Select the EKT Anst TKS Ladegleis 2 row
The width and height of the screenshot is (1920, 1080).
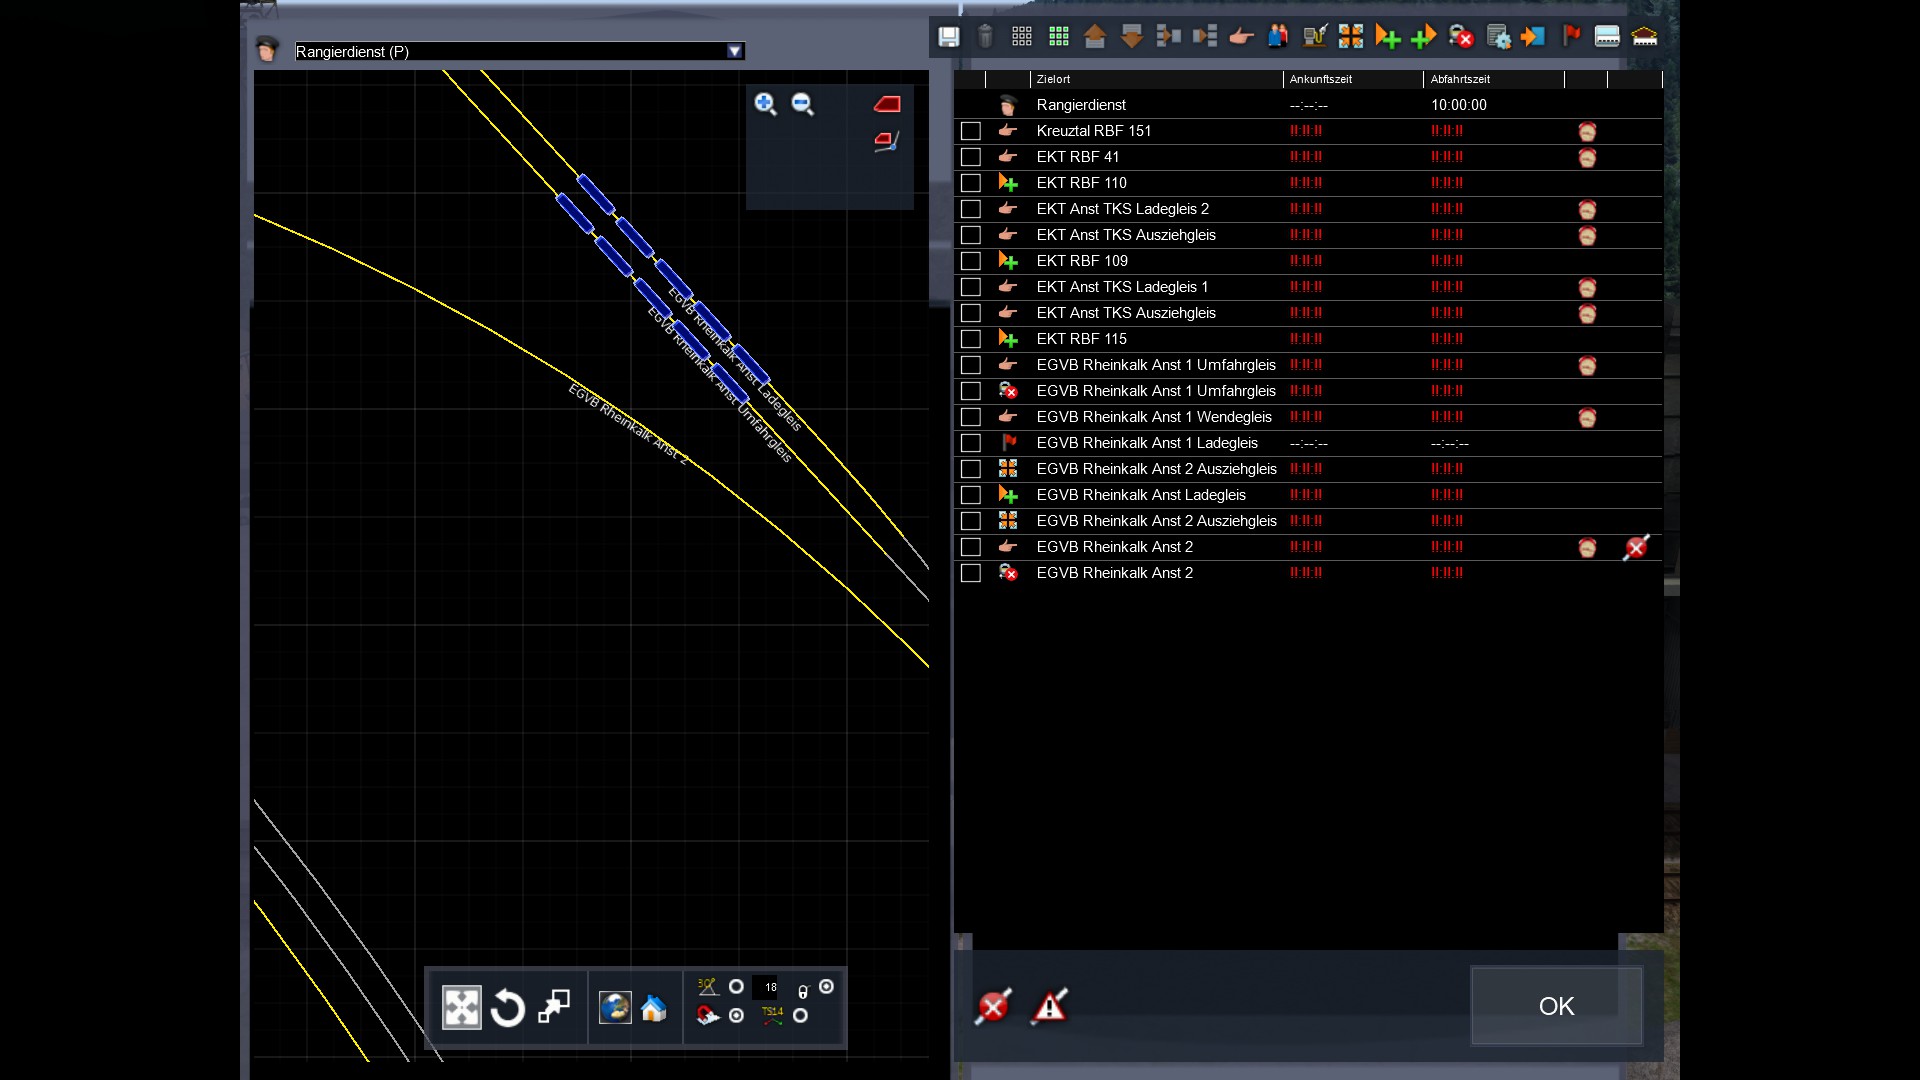coord(1122,209)
